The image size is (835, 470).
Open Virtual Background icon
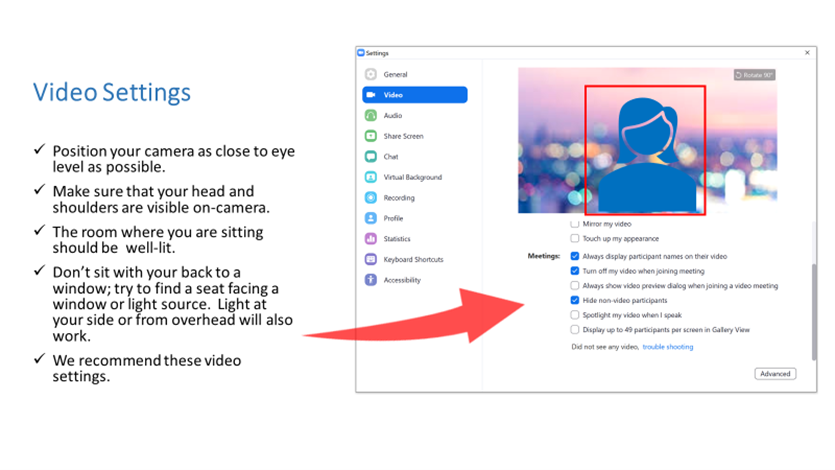pyautogui.click(x=371, y=177)
